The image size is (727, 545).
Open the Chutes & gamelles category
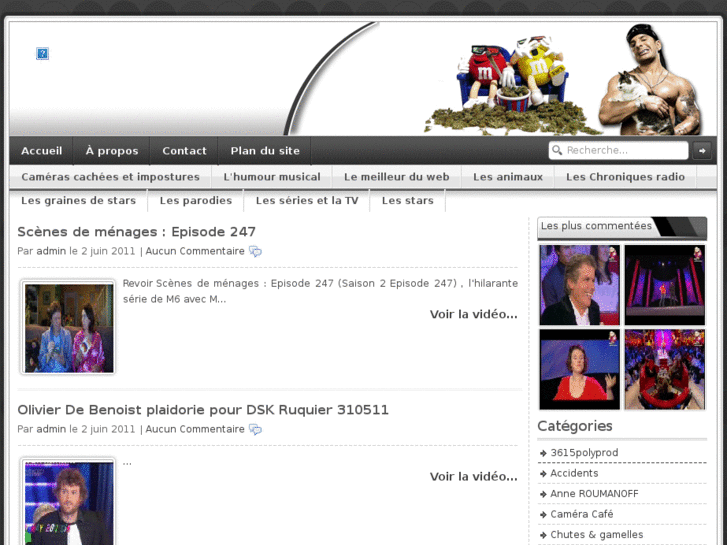pos(597,534)
